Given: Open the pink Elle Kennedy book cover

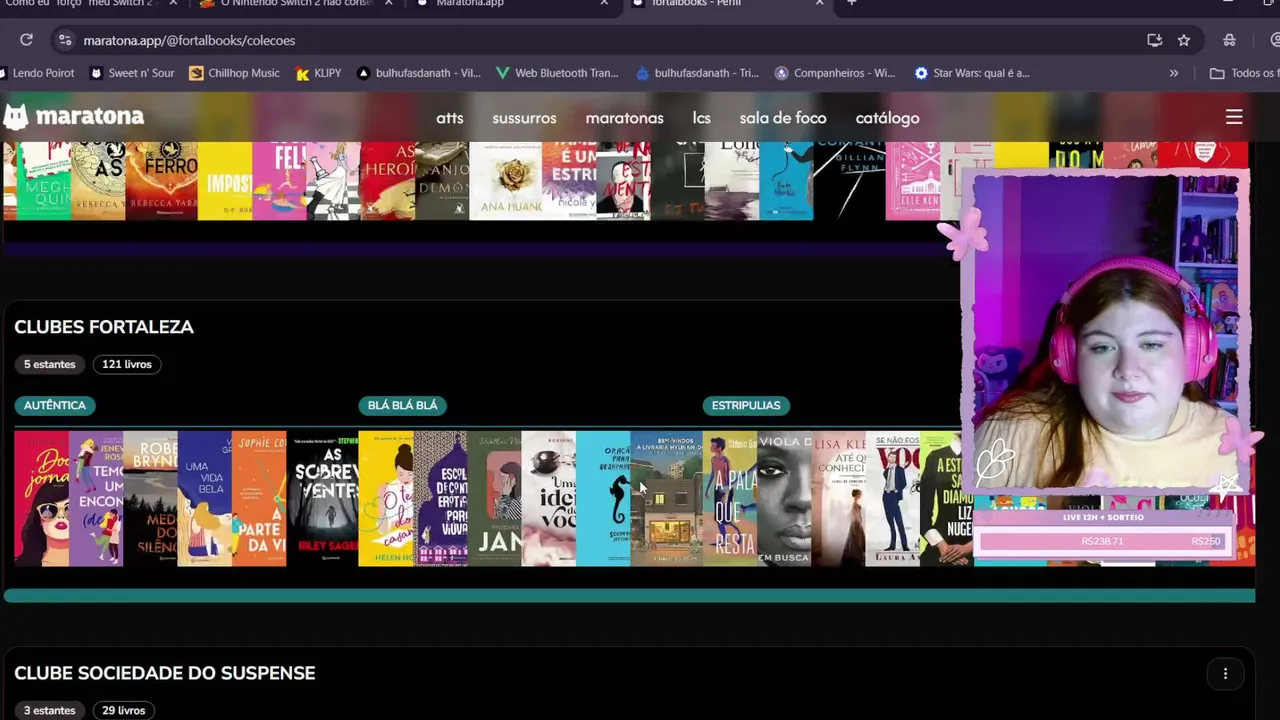Looking at the screenshot, I should 913,181.
